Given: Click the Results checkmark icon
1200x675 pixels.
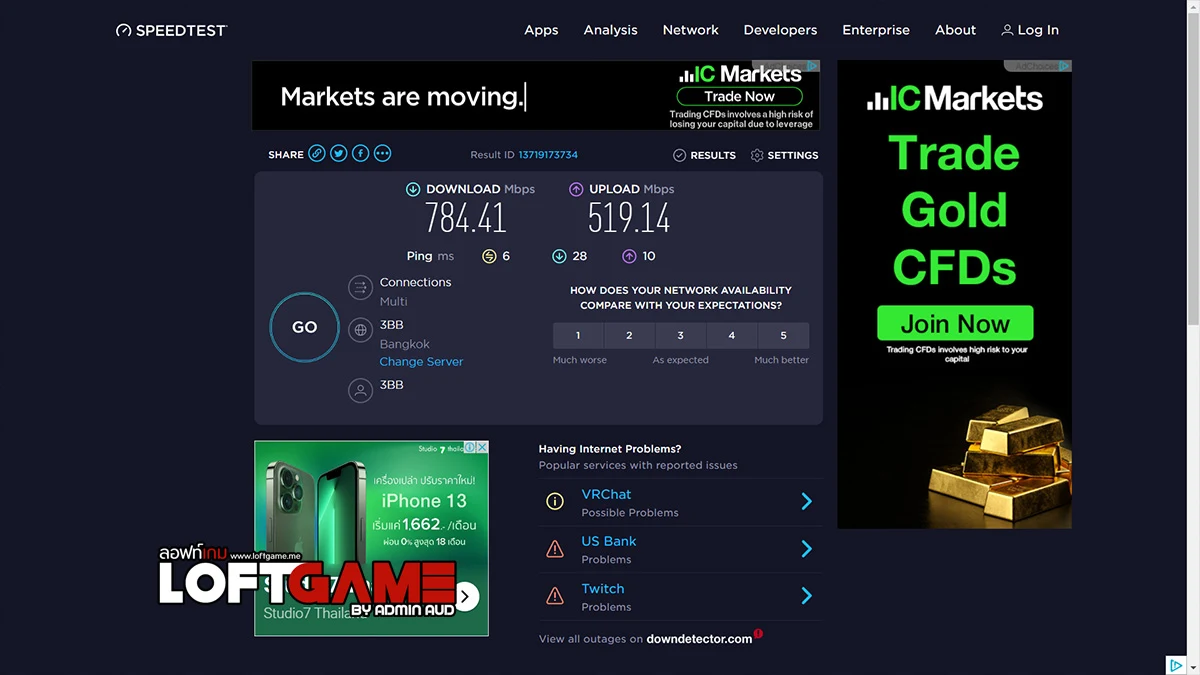Looking at the screenshot, I should (x=679, y=155).
